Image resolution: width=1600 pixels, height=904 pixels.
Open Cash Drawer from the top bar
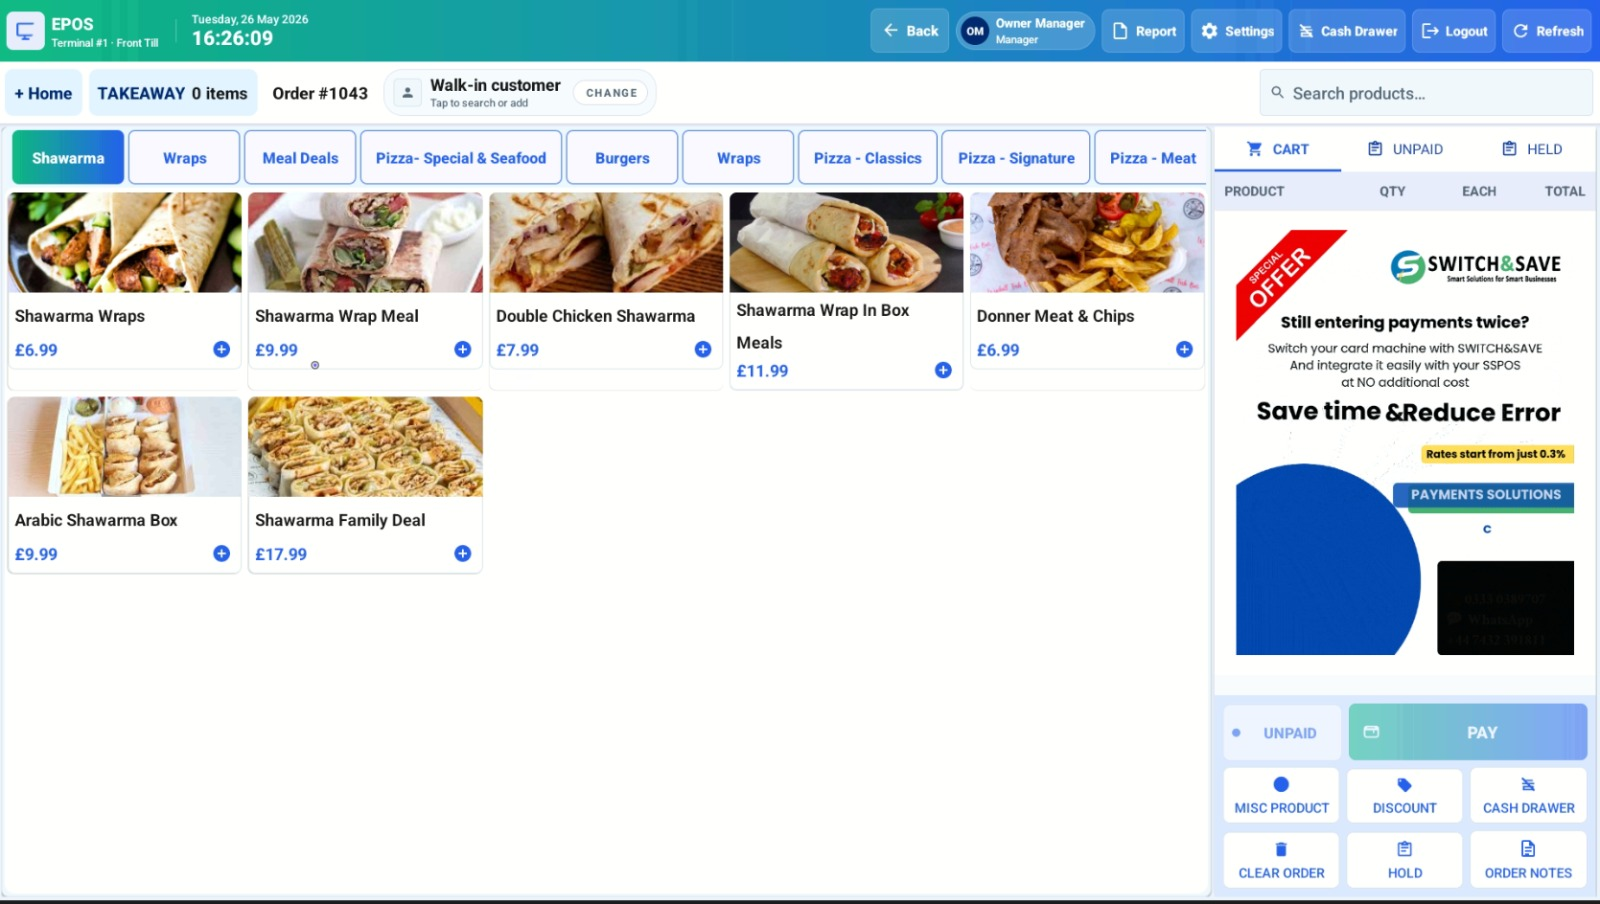[1347, 31]
